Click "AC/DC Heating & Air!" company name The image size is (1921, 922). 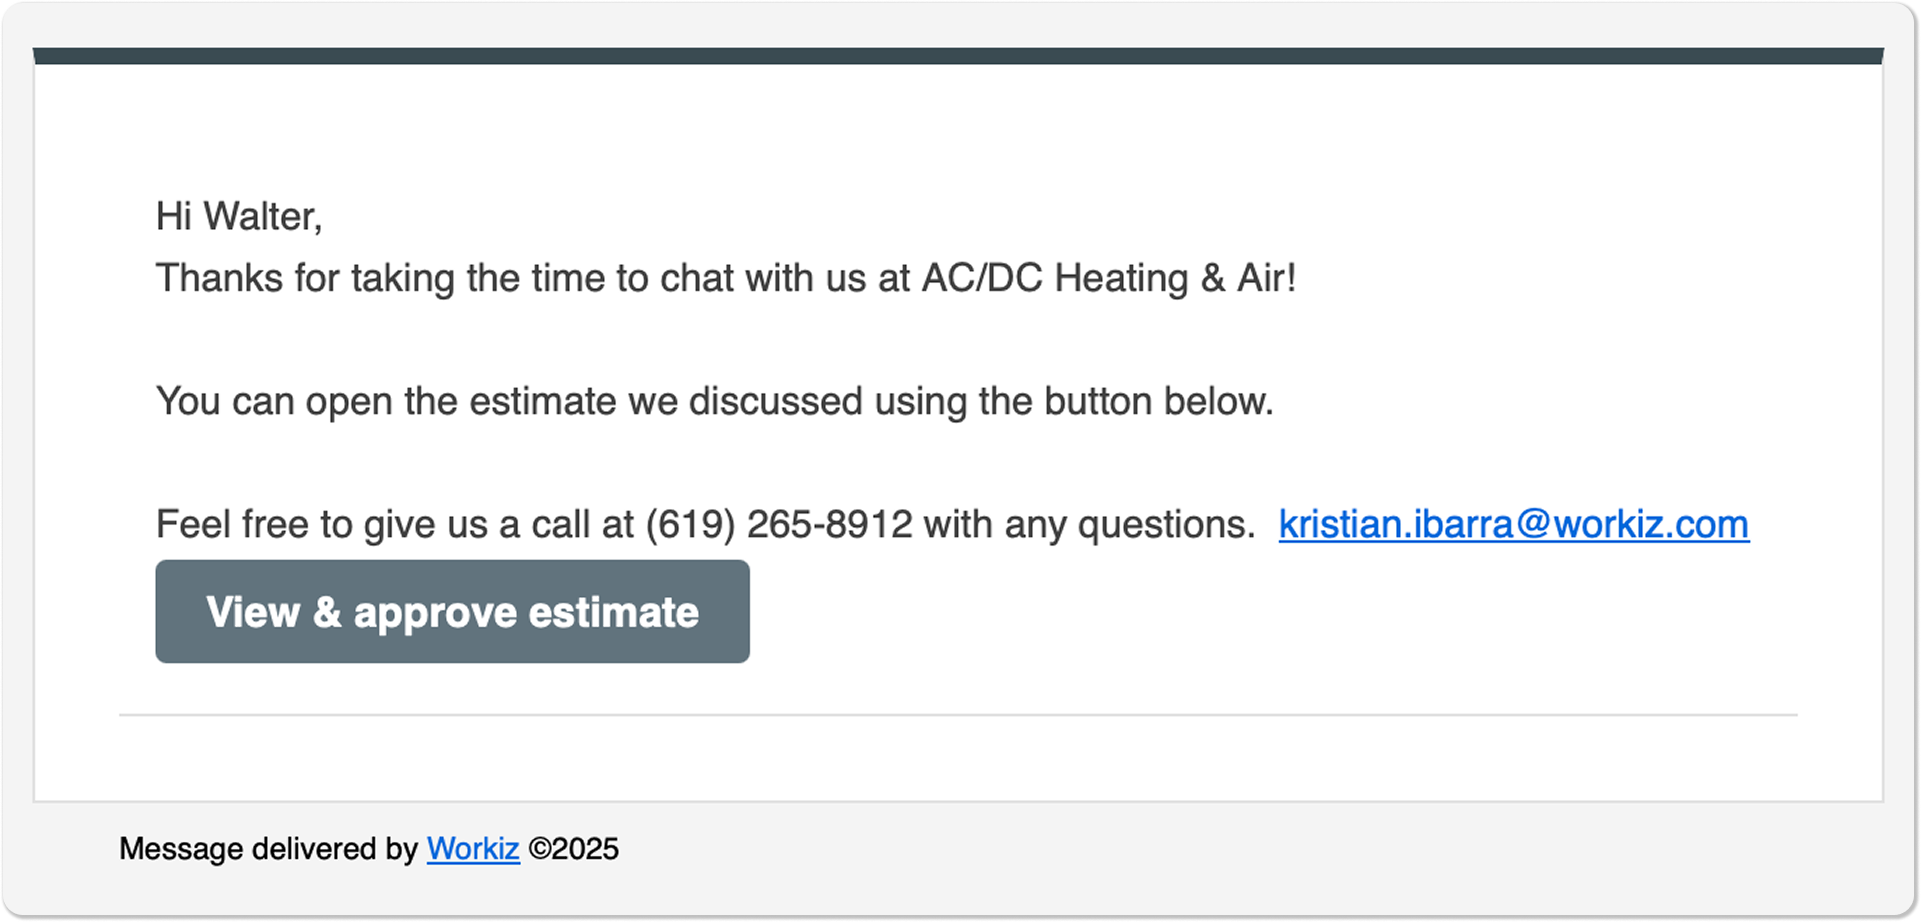(1109, 278)
